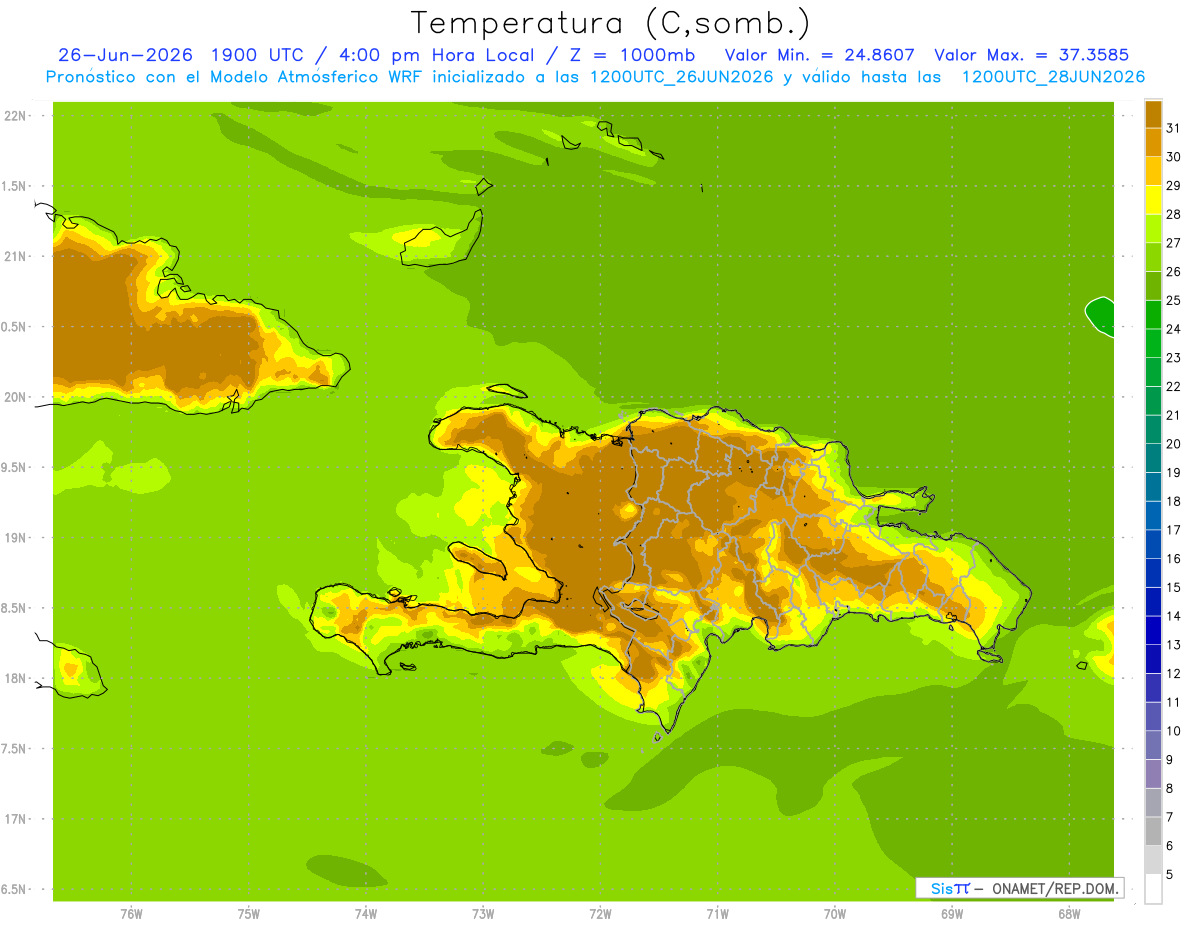The image size is (1200, 927).
Task: Click the olive green swatch between 25 and 26
Action: 1153,286
